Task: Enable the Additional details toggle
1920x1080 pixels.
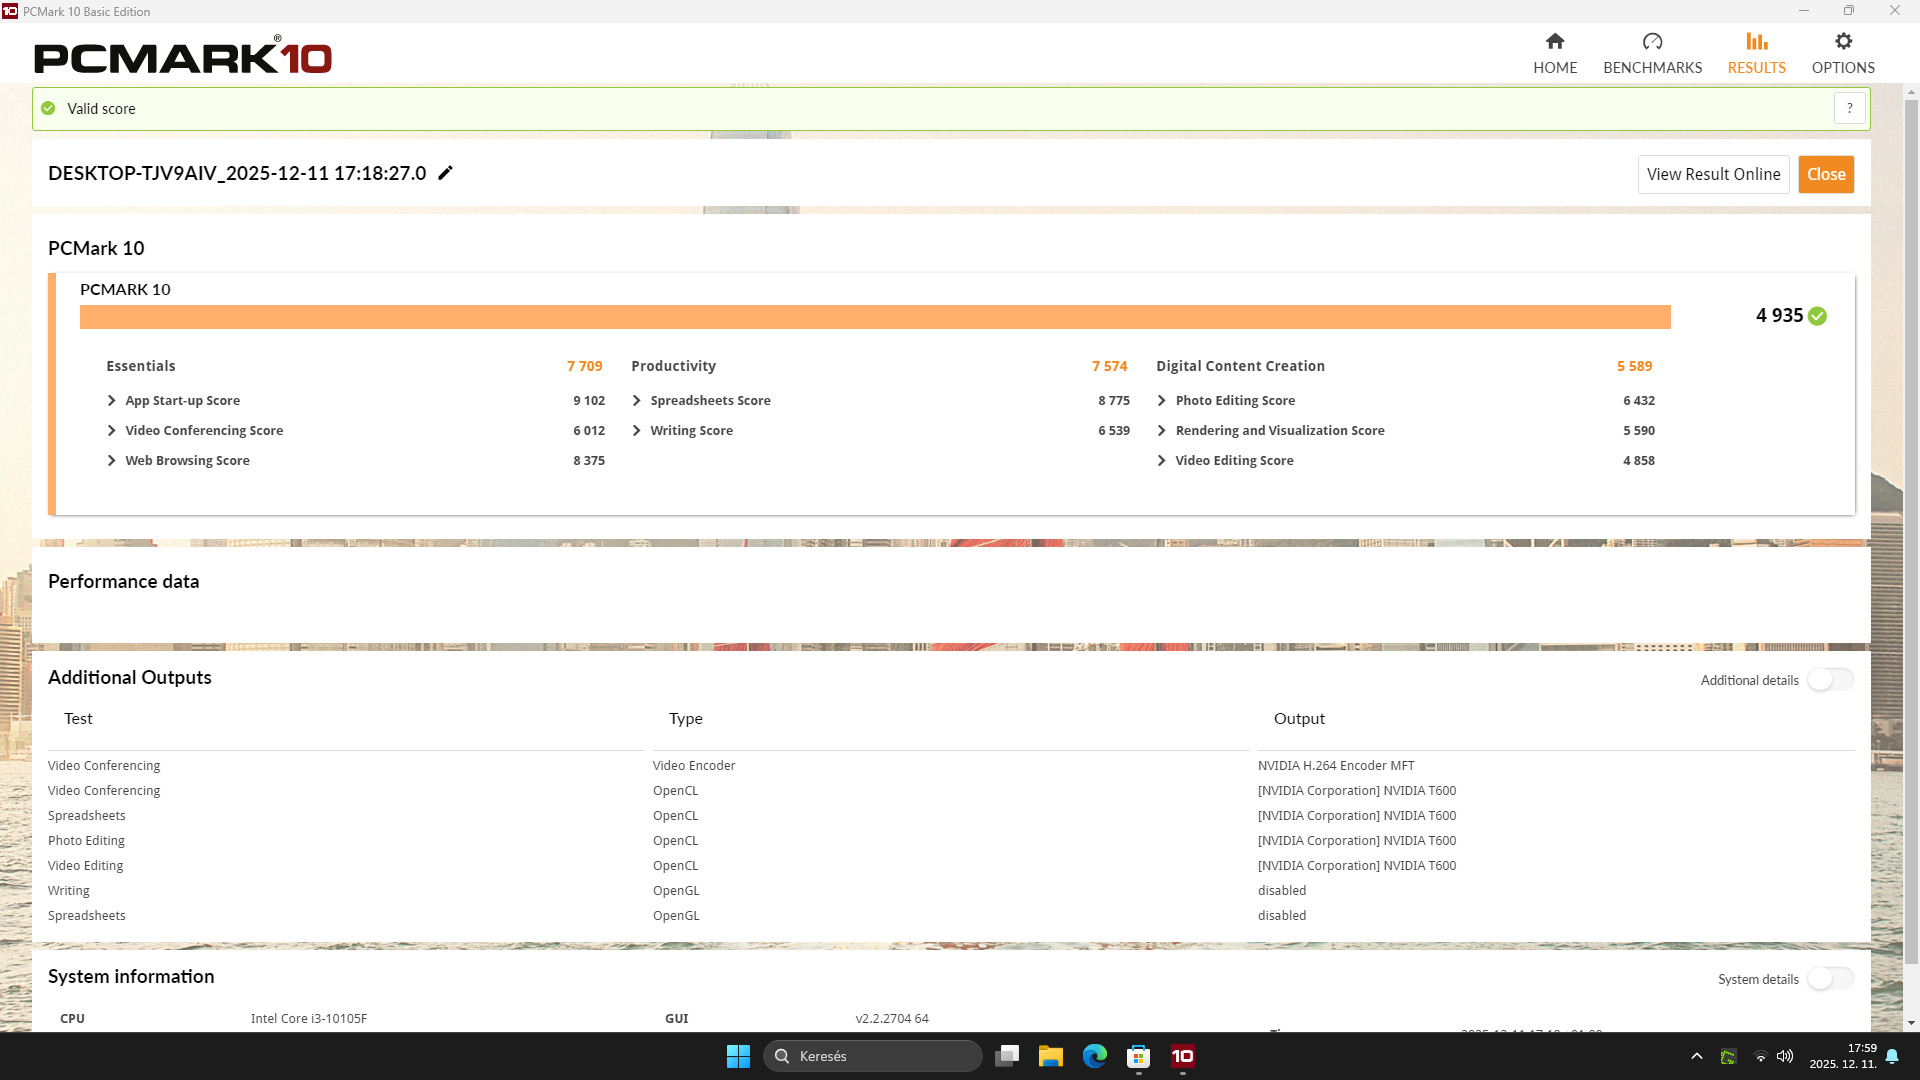Action: tap(1830, 680)
